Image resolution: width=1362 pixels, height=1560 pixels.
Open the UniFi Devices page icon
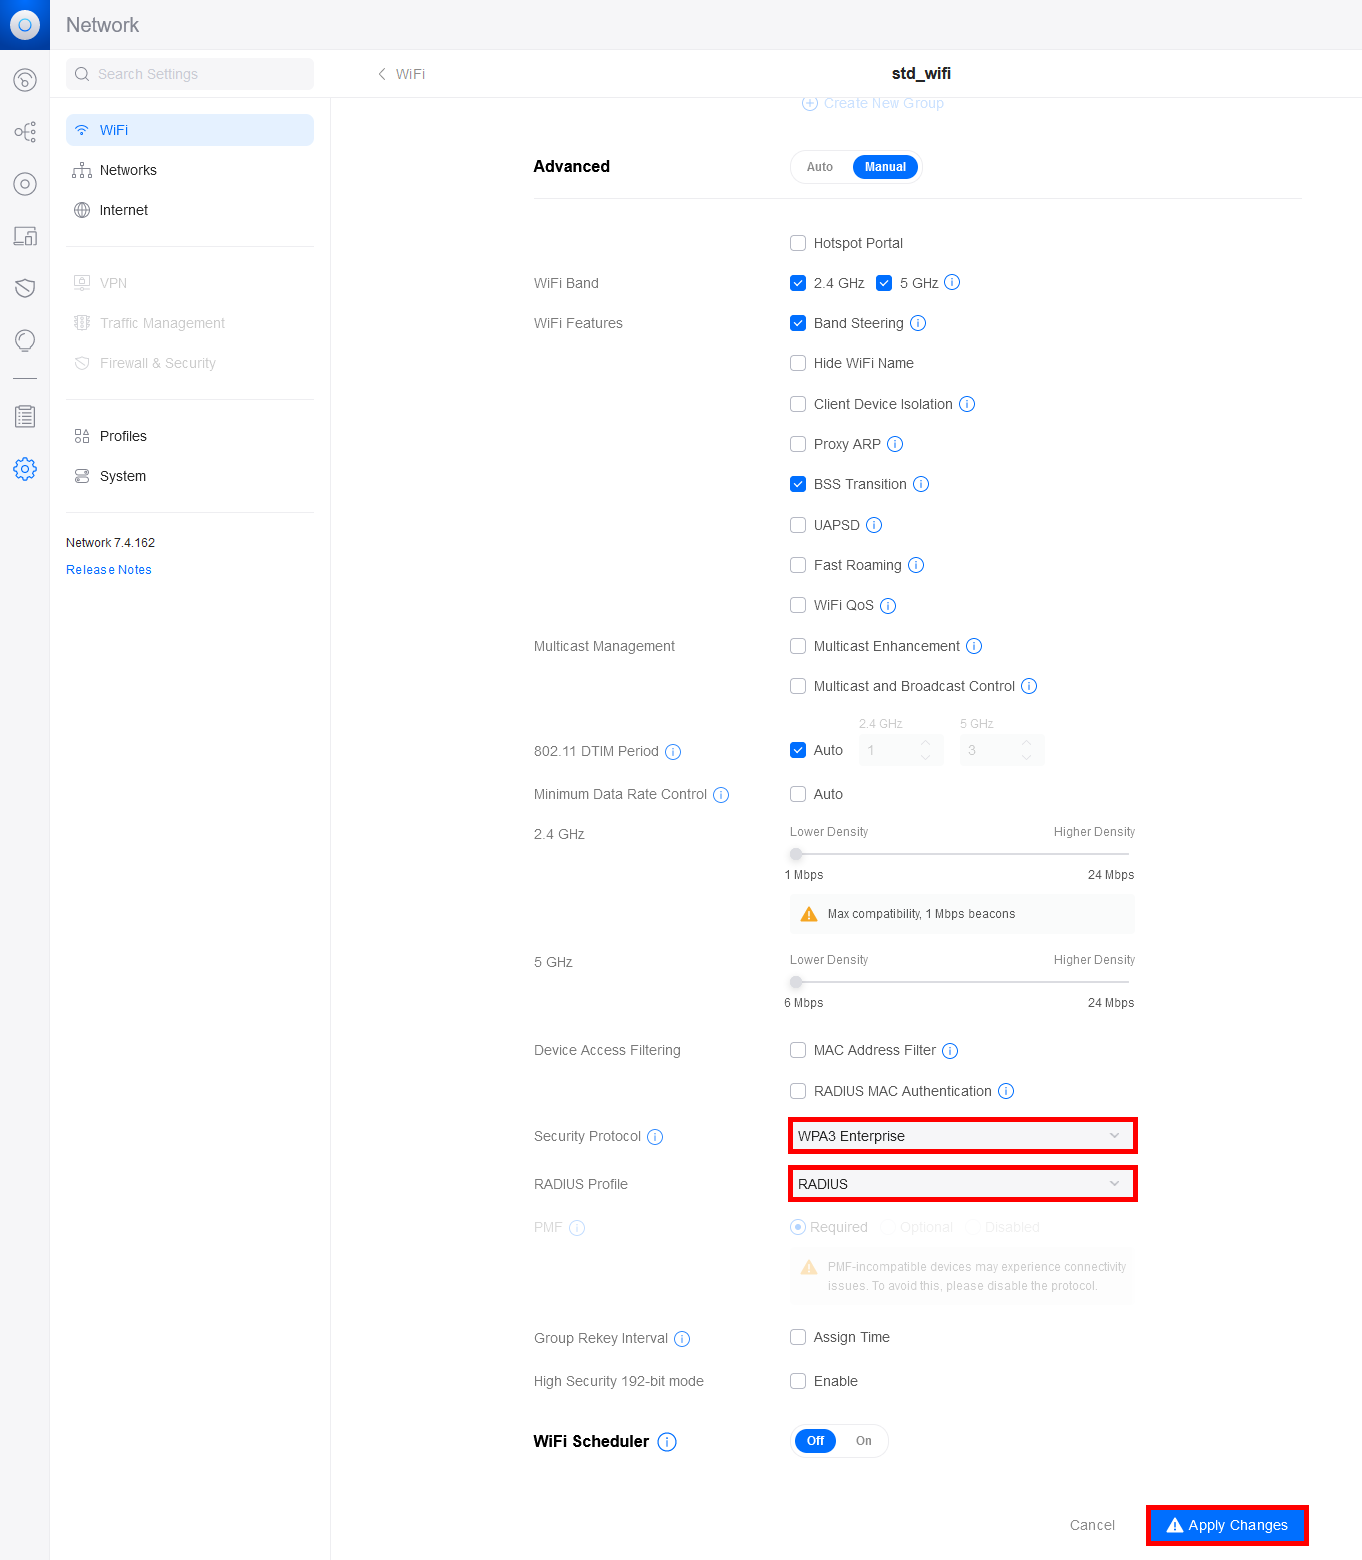25,184
